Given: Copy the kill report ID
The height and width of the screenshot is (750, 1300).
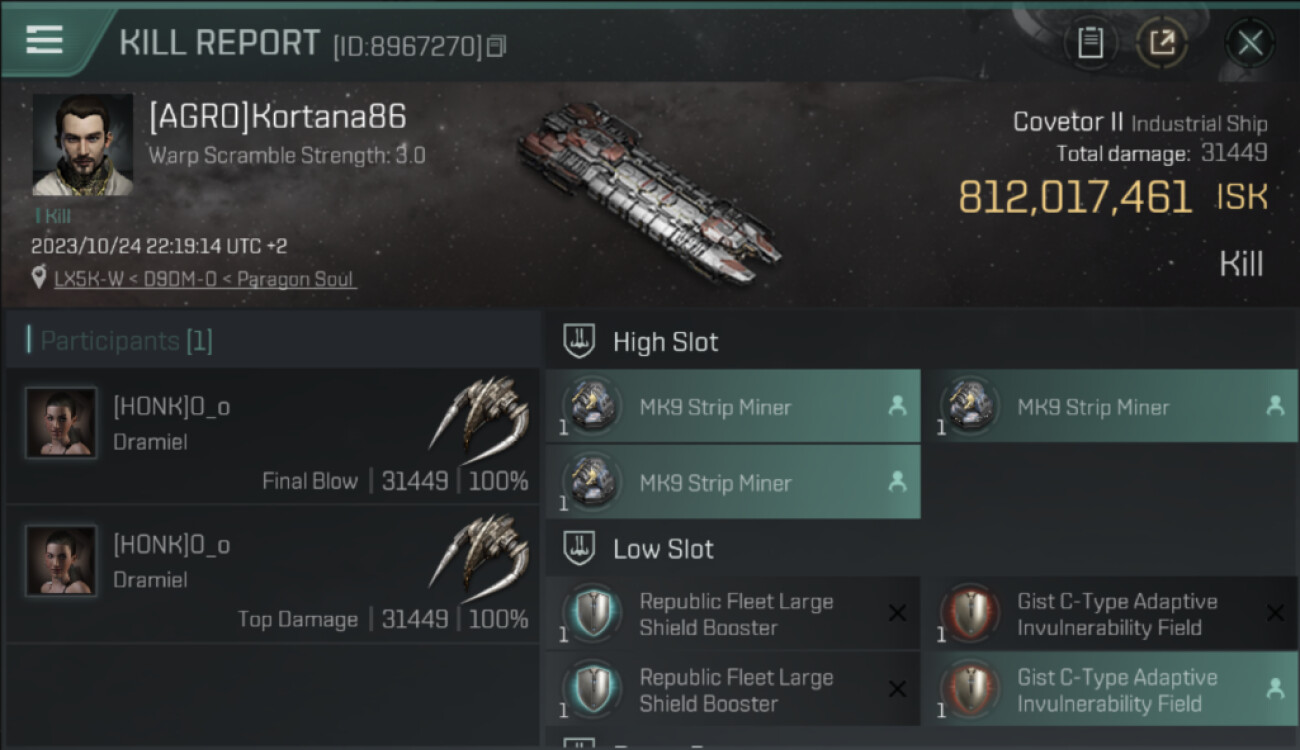Looking at the screenshot, I should 497,46.
